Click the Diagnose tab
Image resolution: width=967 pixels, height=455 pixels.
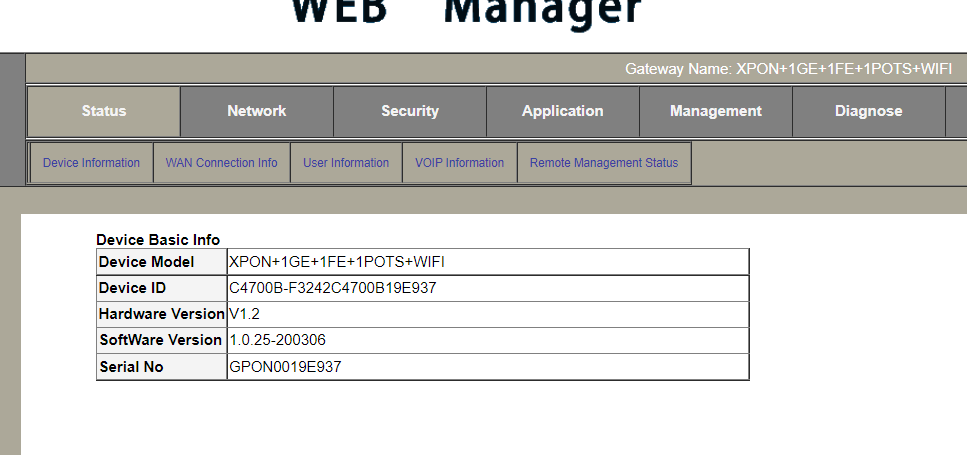point(868,111)
